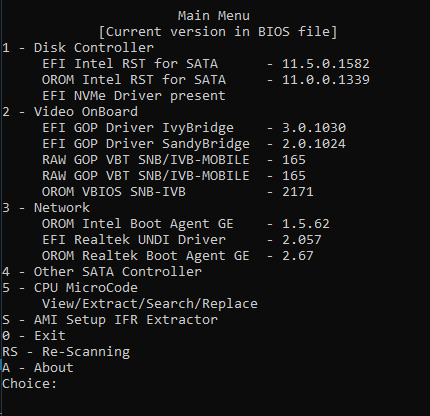
Task: Select the Disk Controller menu entry
Action: point(78,48)
